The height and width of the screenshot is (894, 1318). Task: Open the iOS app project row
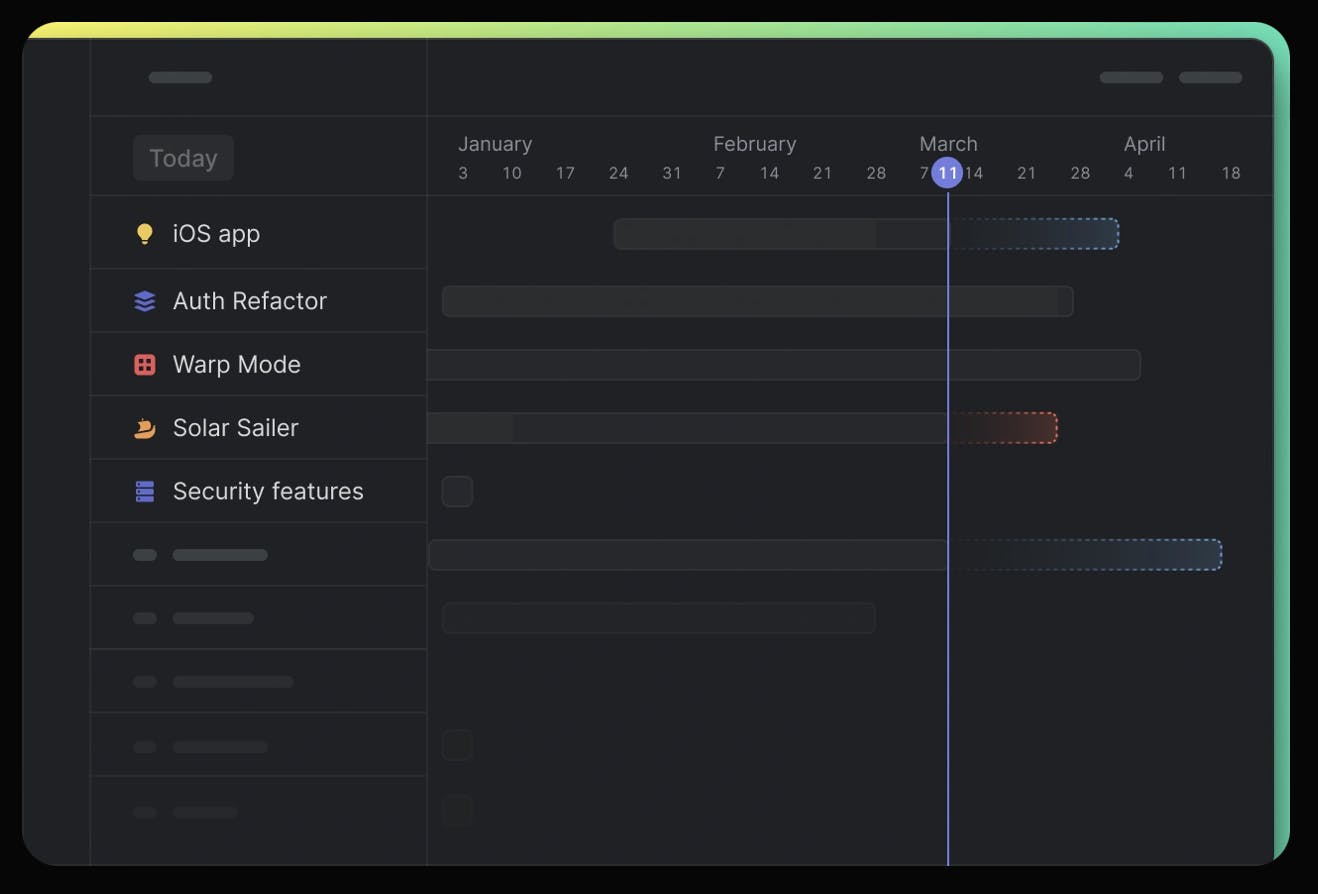pos(216,234)
